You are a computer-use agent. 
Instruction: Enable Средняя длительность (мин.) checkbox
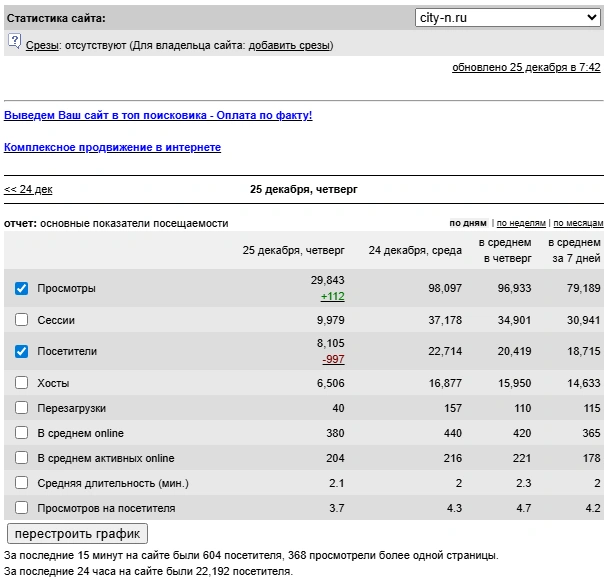click(x=22, y=483)
